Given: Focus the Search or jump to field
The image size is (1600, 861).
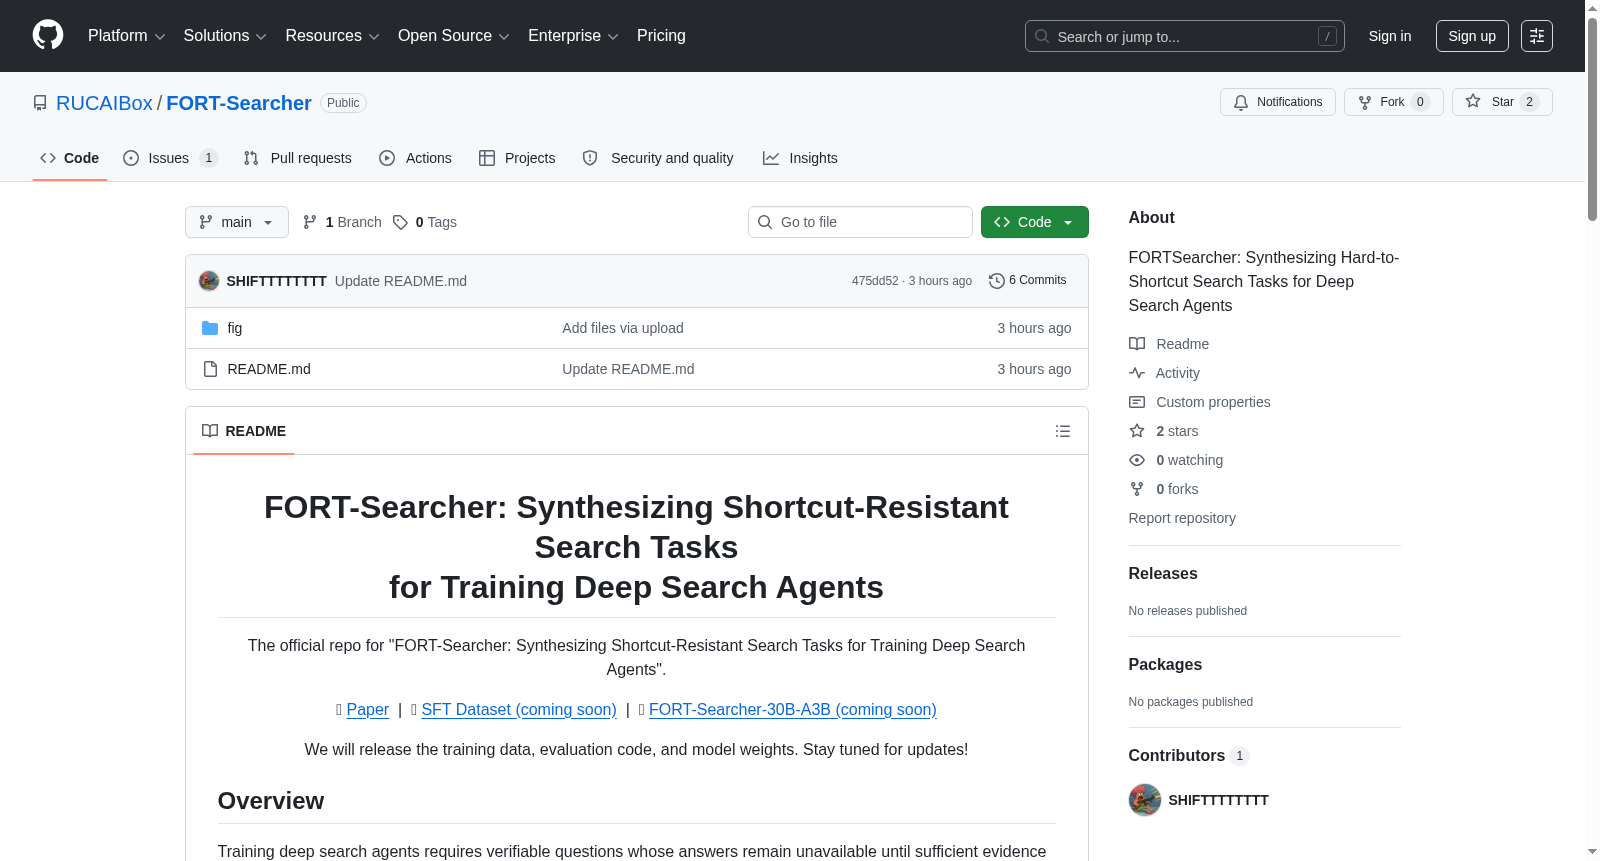Looking at the screenshot, I should [x=1185, y=36].
